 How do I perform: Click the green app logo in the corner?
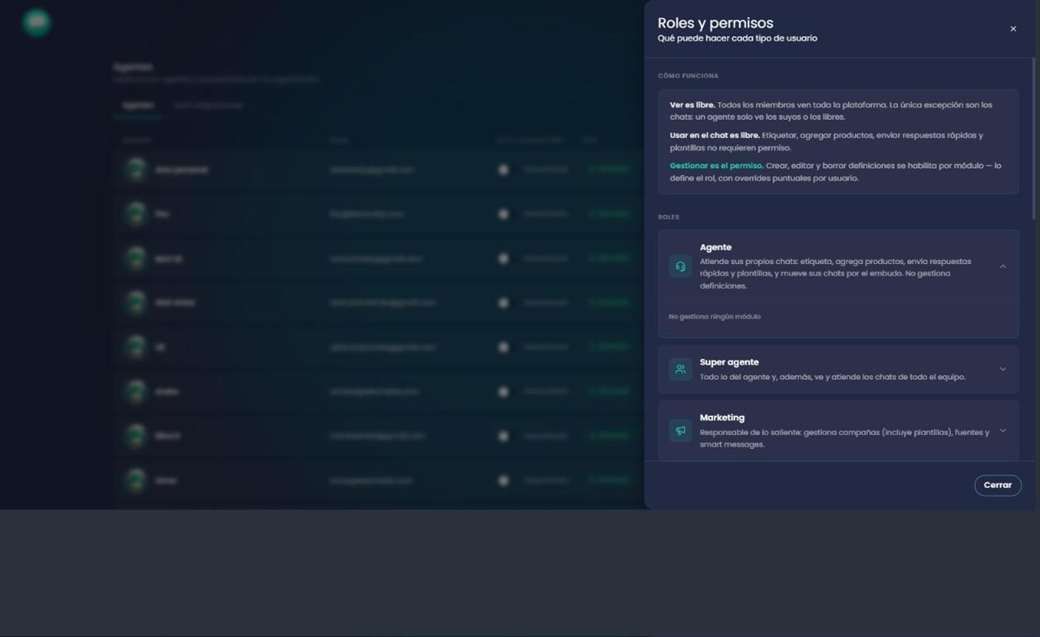pos(36,23)
